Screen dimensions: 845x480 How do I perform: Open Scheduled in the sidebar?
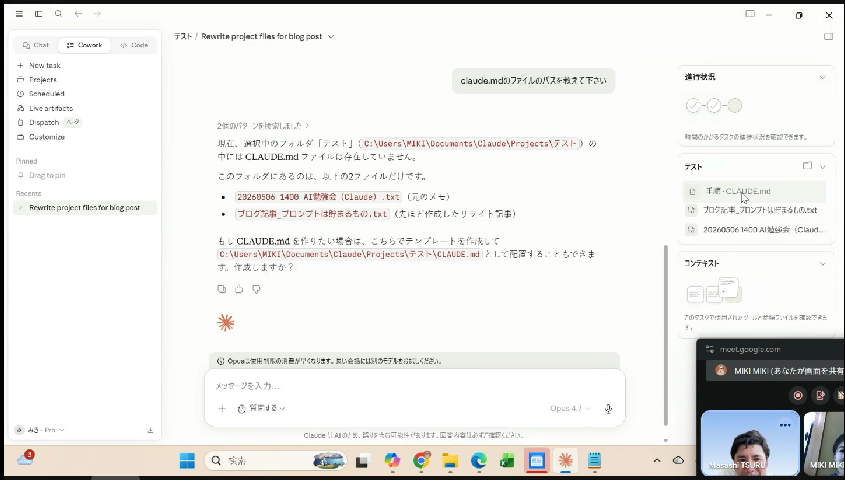pyautogui.click(x=46, y=94)
